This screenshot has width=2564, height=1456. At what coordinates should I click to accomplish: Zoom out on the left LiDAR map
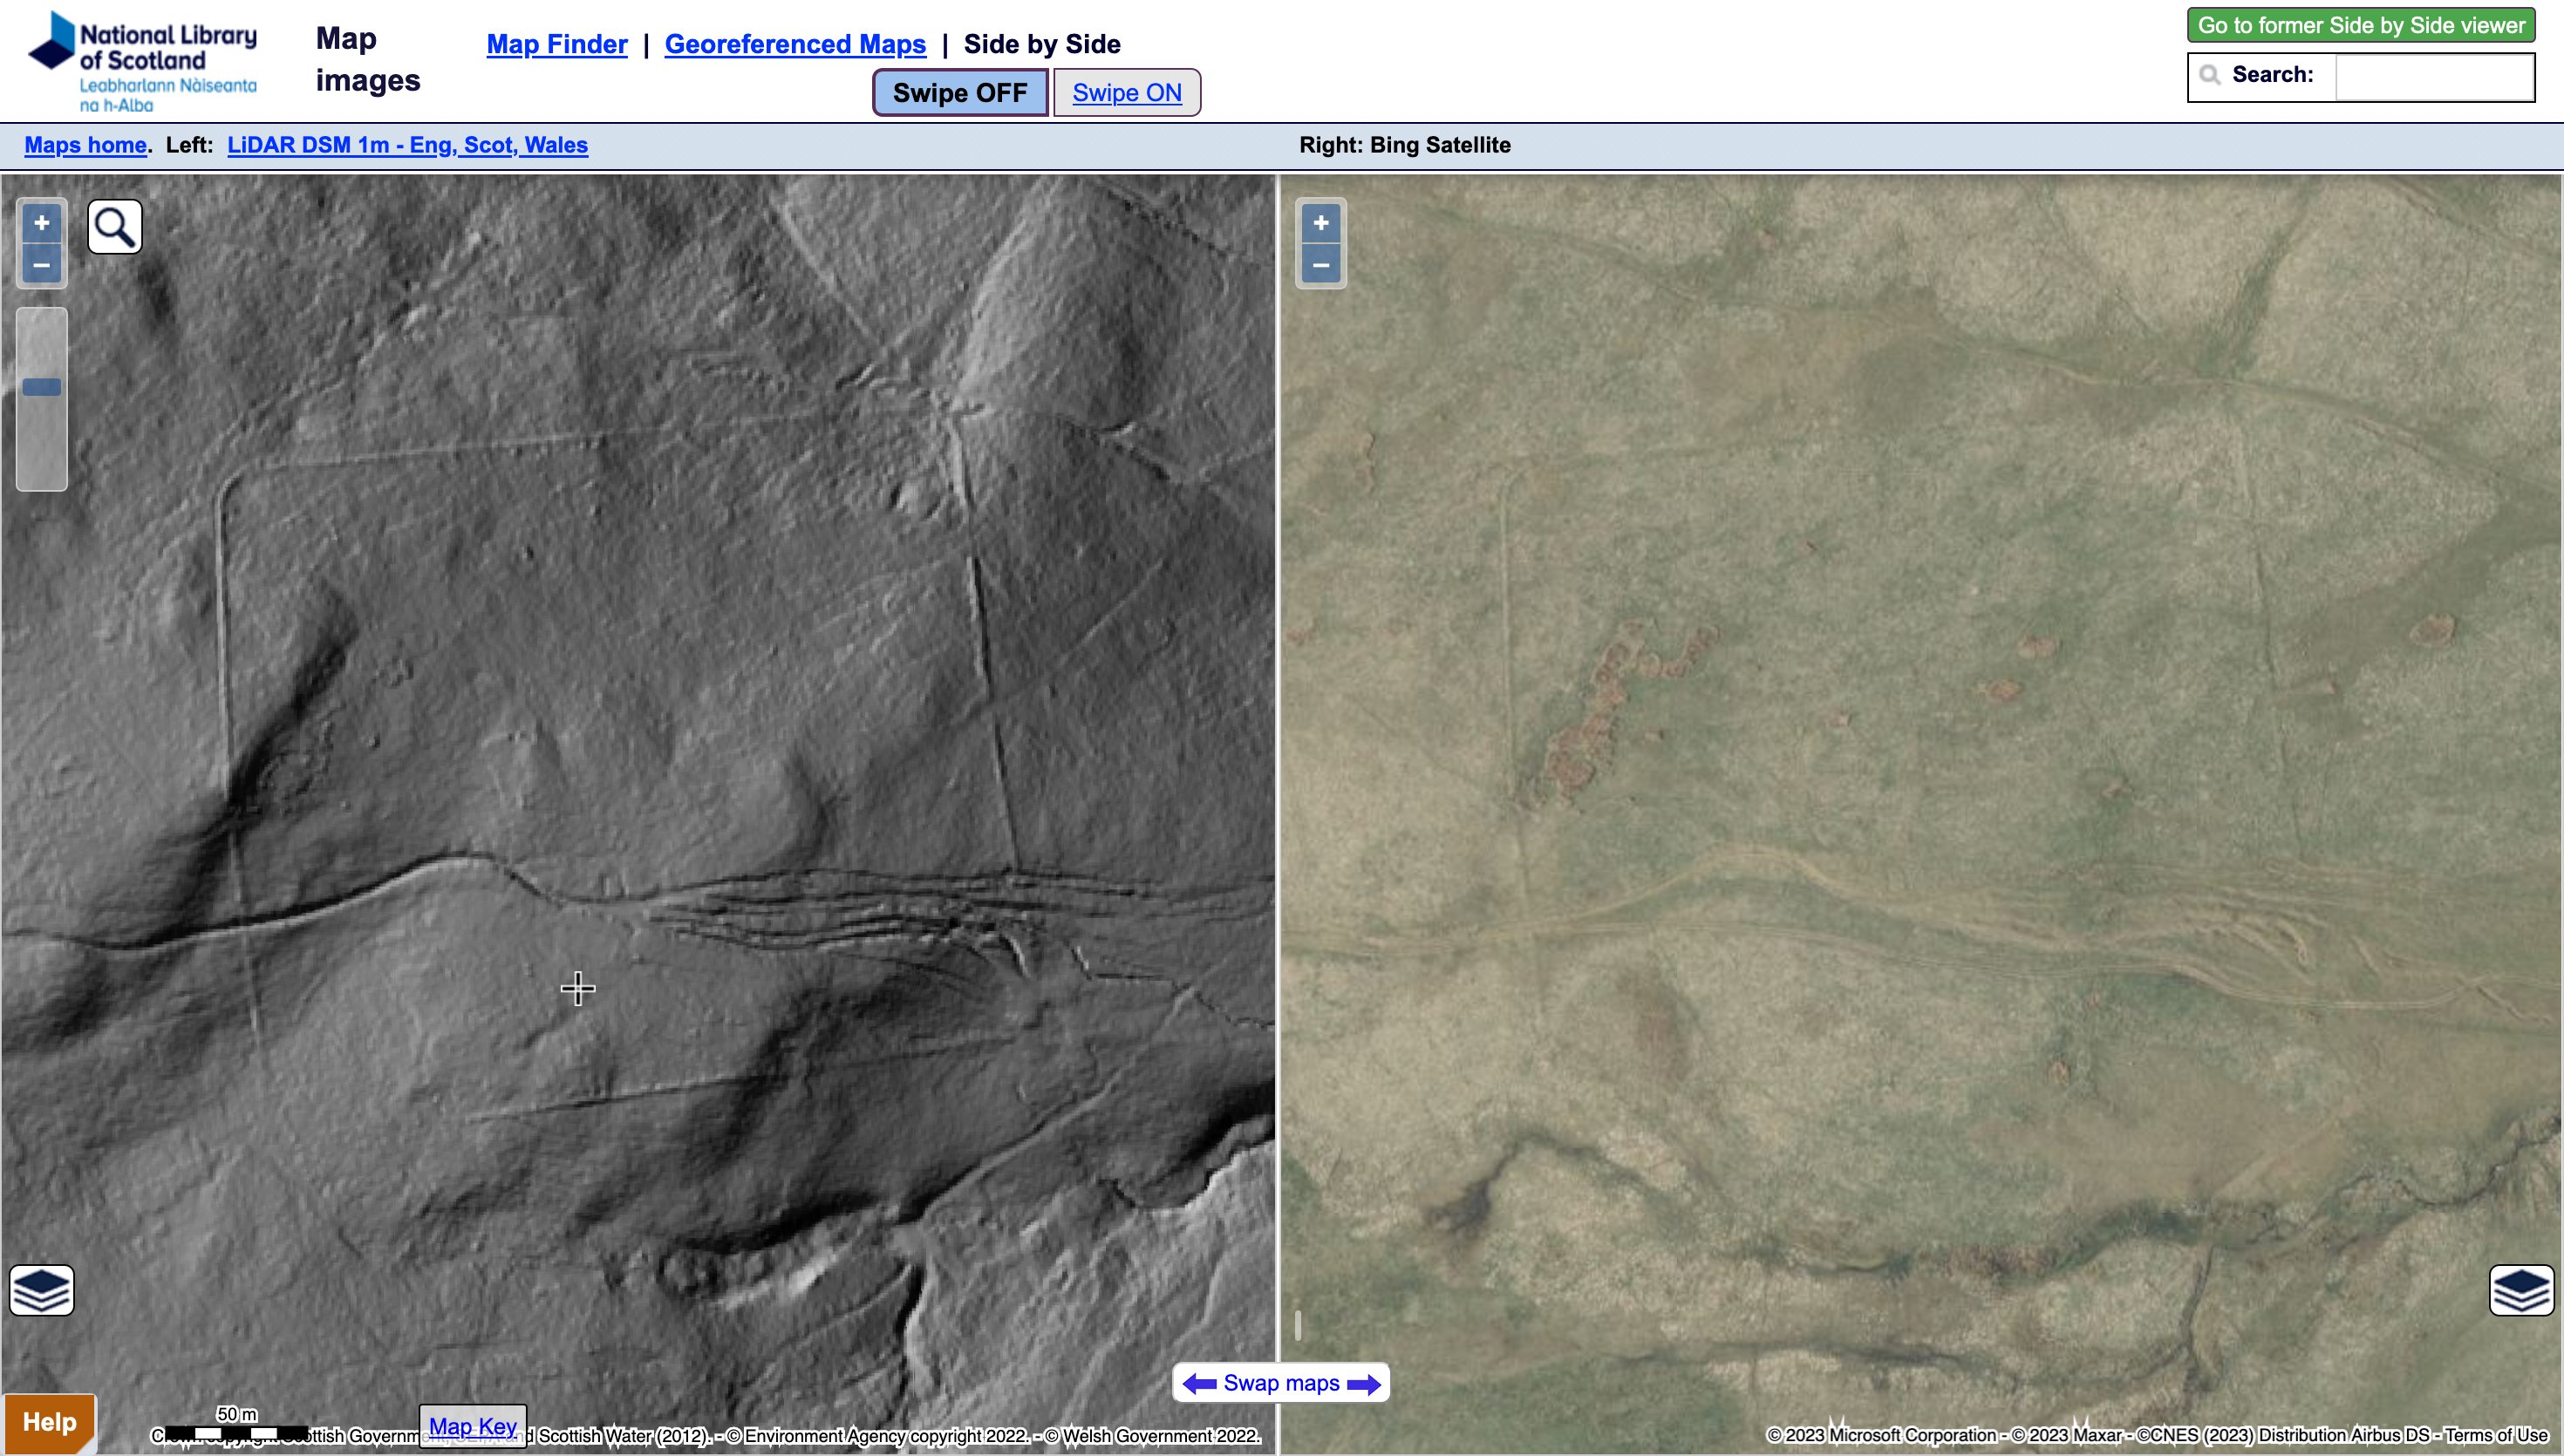[42, 265]
